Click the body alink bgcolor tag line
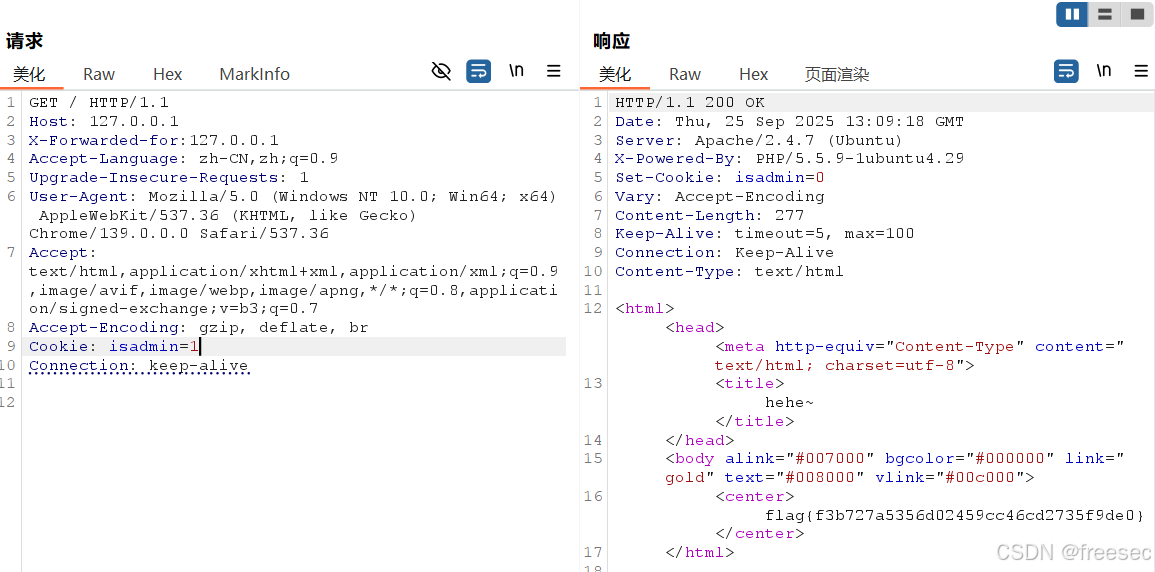Viewport: 1155px width, 572px height. [895, 467]
